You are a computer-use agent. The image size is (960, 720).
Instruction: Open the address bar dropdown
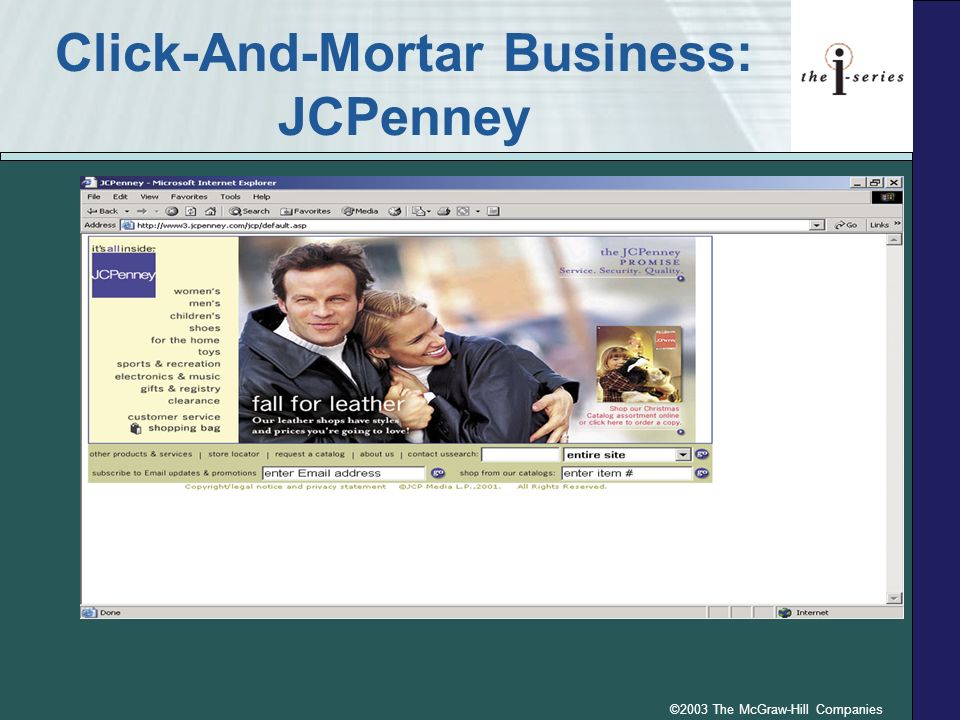tap(817, 225)
